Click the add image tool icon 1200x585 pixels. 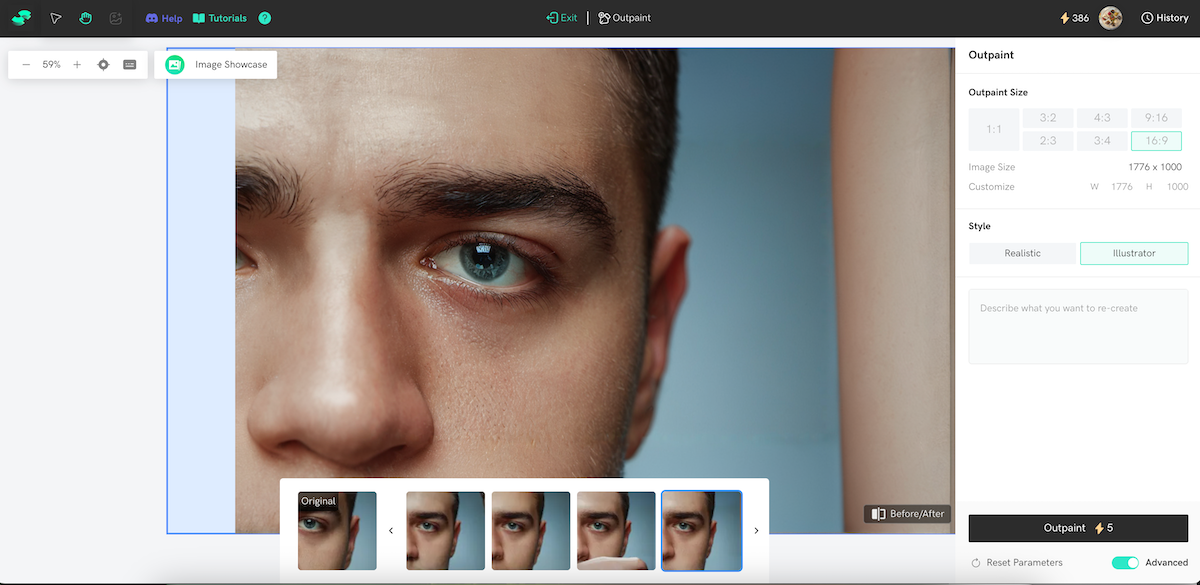(x=114, y=17)
